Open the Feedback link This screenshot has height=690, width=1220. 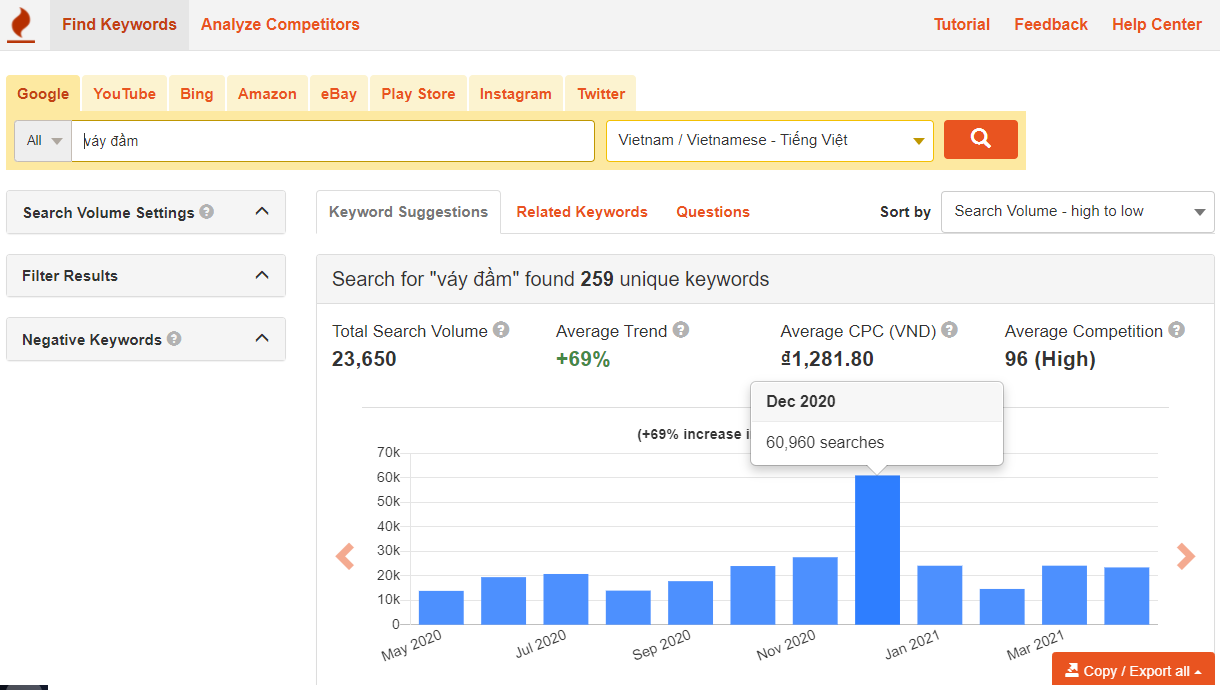(1051, 25)
